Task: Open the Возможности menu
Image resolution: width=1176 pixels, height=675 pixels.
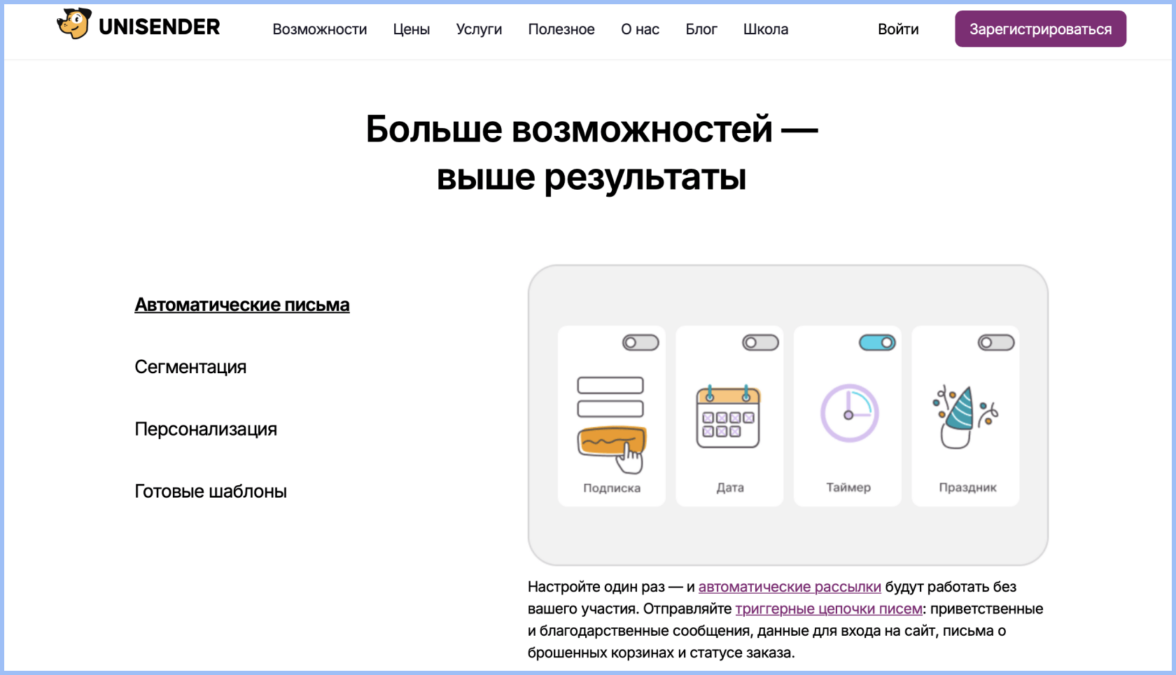Action: coord(320,29)
